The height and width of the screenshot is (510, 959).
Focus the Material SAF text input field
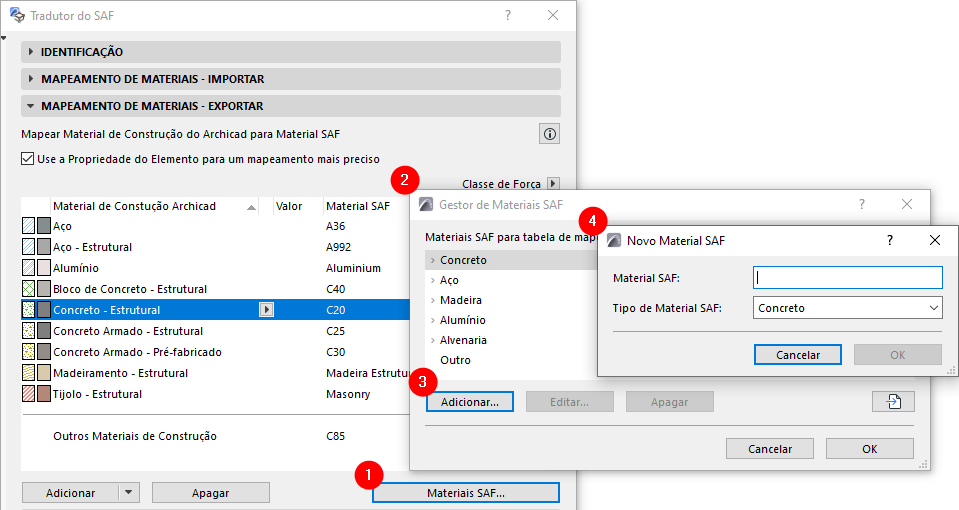point(847,278)
